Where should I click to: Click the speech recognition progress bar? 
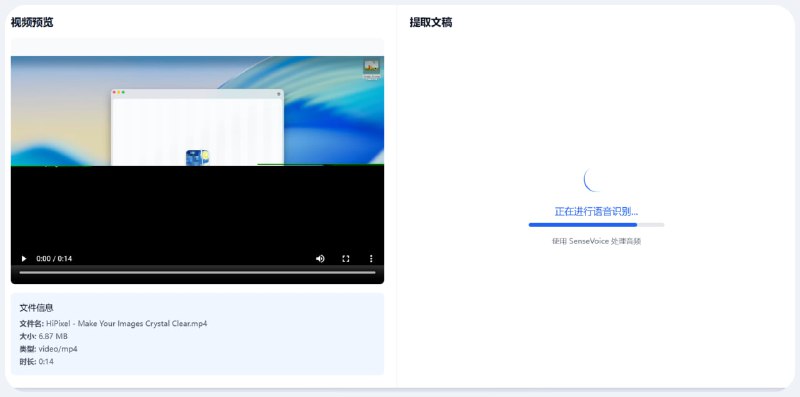[x=596, y=225]
